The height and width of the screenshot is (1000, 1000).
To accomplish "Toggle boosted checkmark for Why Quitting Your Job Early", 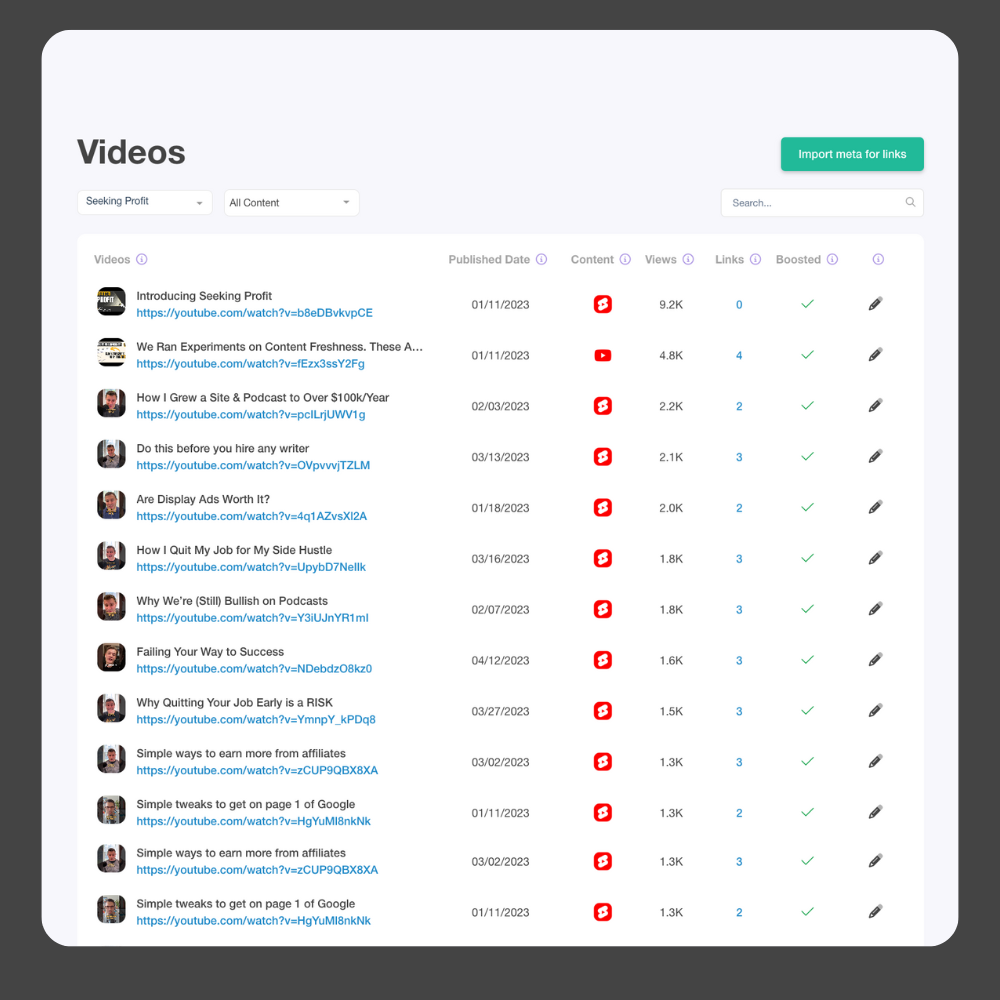I will 807,710.
